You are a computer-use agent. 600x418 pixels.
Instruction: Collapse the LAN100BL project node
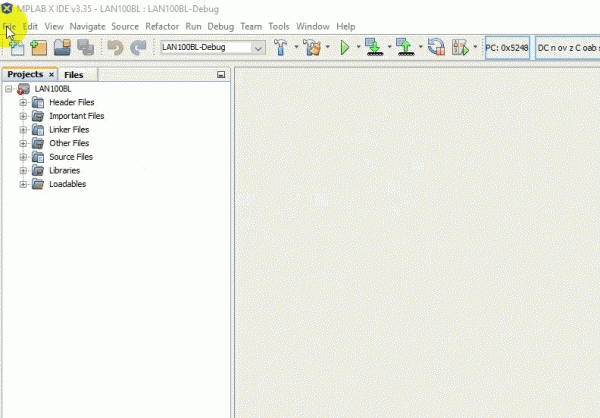point(8,89)
